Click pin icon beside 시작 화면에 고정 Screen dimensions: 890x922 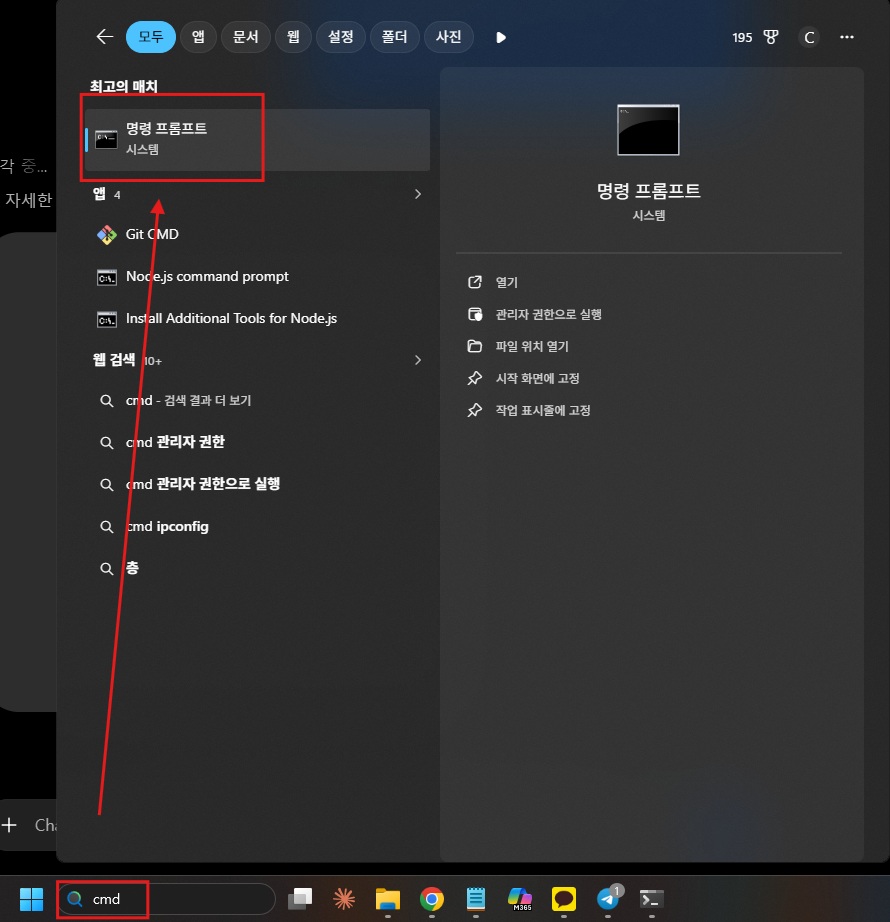click(475, 378)
